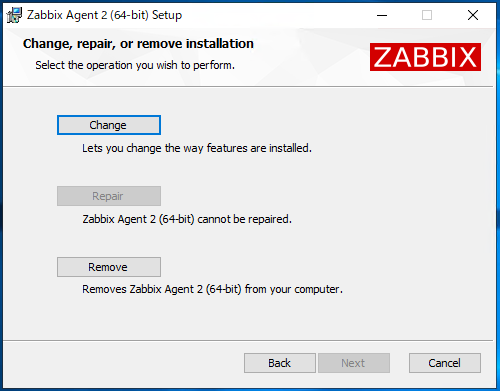
Task: Go Back to the previous setup page
Action: [x=280, y=363]
